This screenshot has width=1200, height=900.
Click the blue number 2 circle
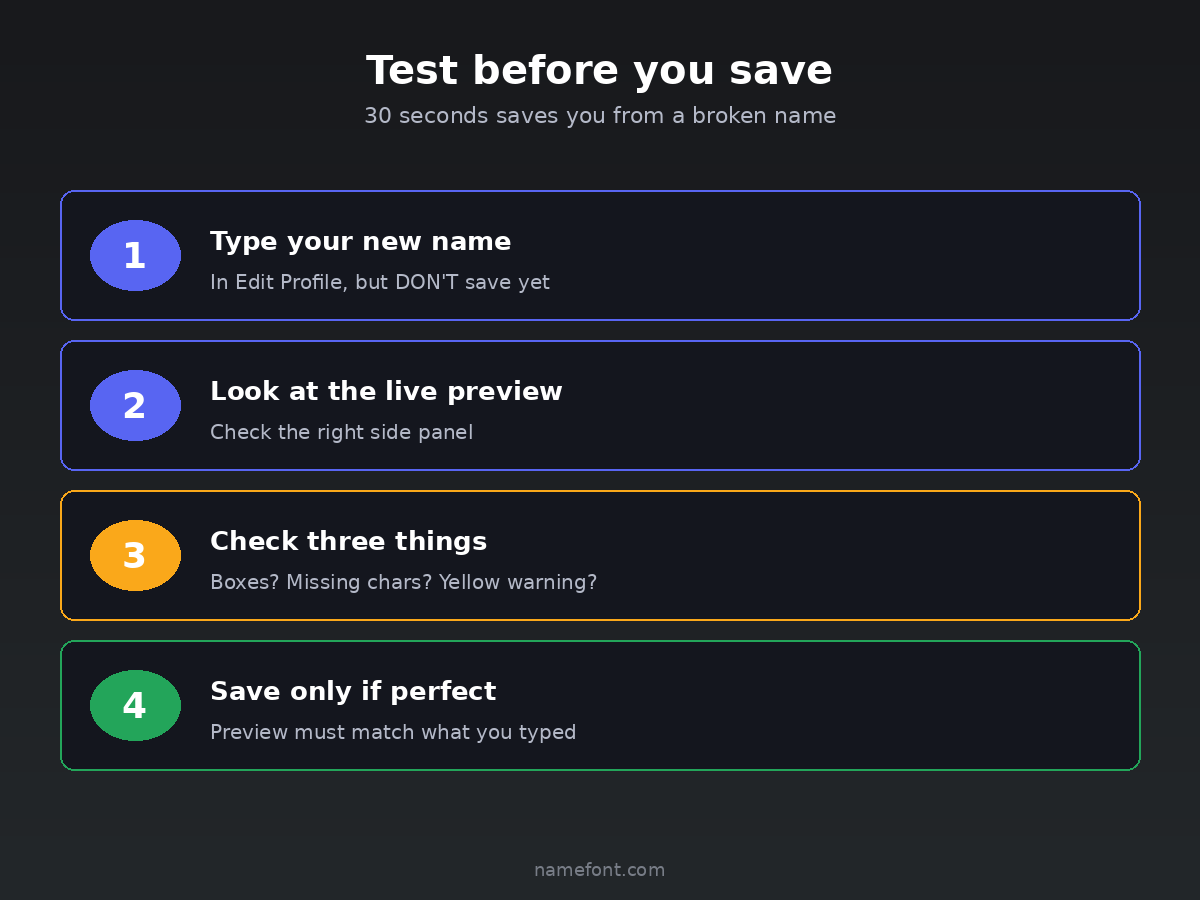pos(135,406)
